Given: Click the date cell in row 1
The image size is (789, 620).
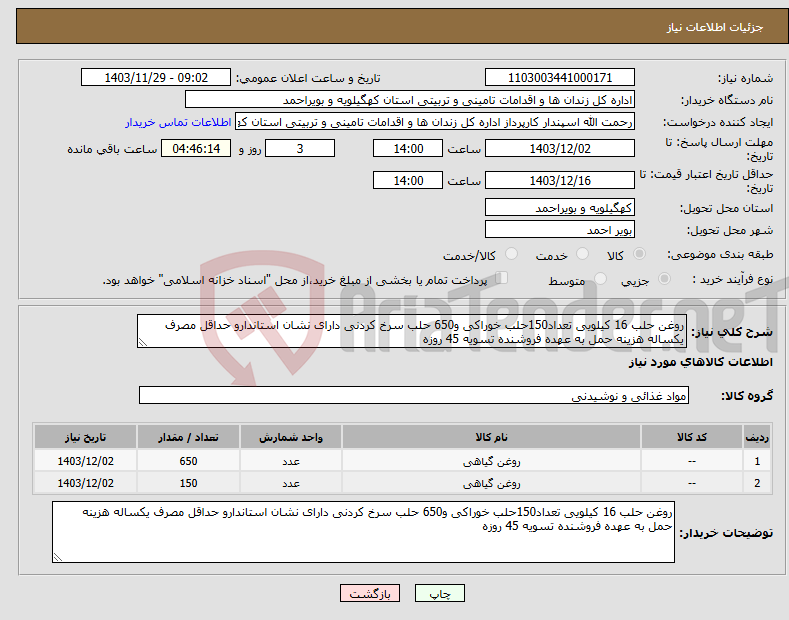Looking at the screenshot, I should (86, 461).
